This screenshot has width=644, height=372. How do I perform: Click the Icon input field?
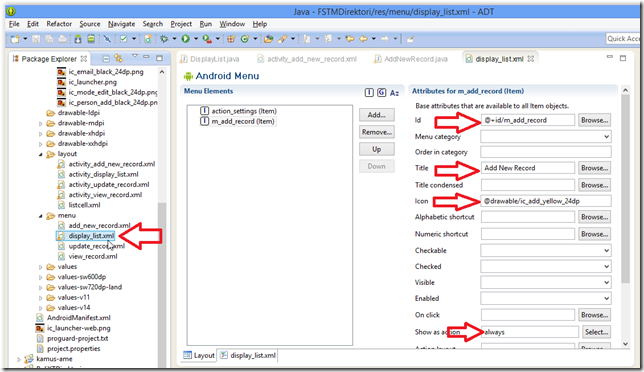tap(546, 201)
